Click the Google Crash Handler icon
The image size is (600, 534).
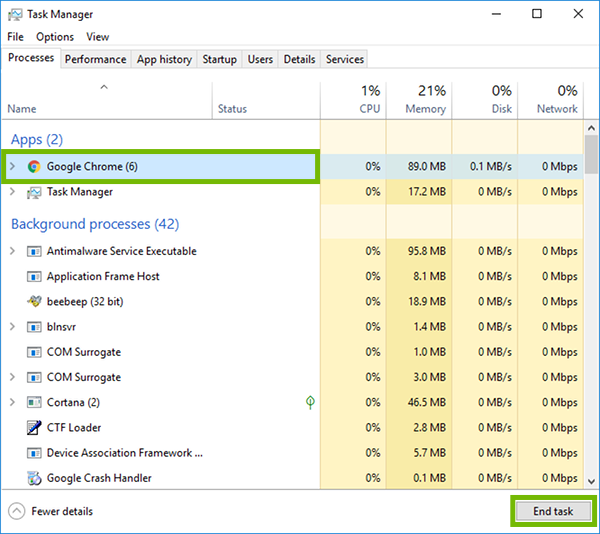coord(34,478)
